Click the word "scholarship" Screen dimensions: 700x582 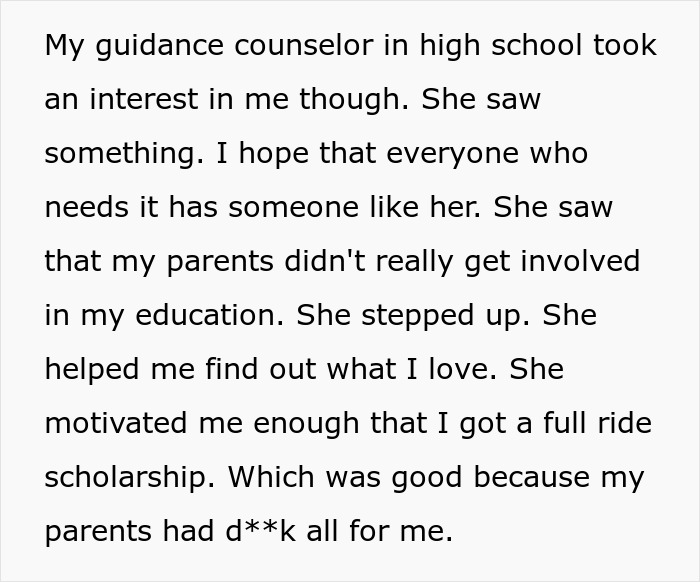pos(124,477)
